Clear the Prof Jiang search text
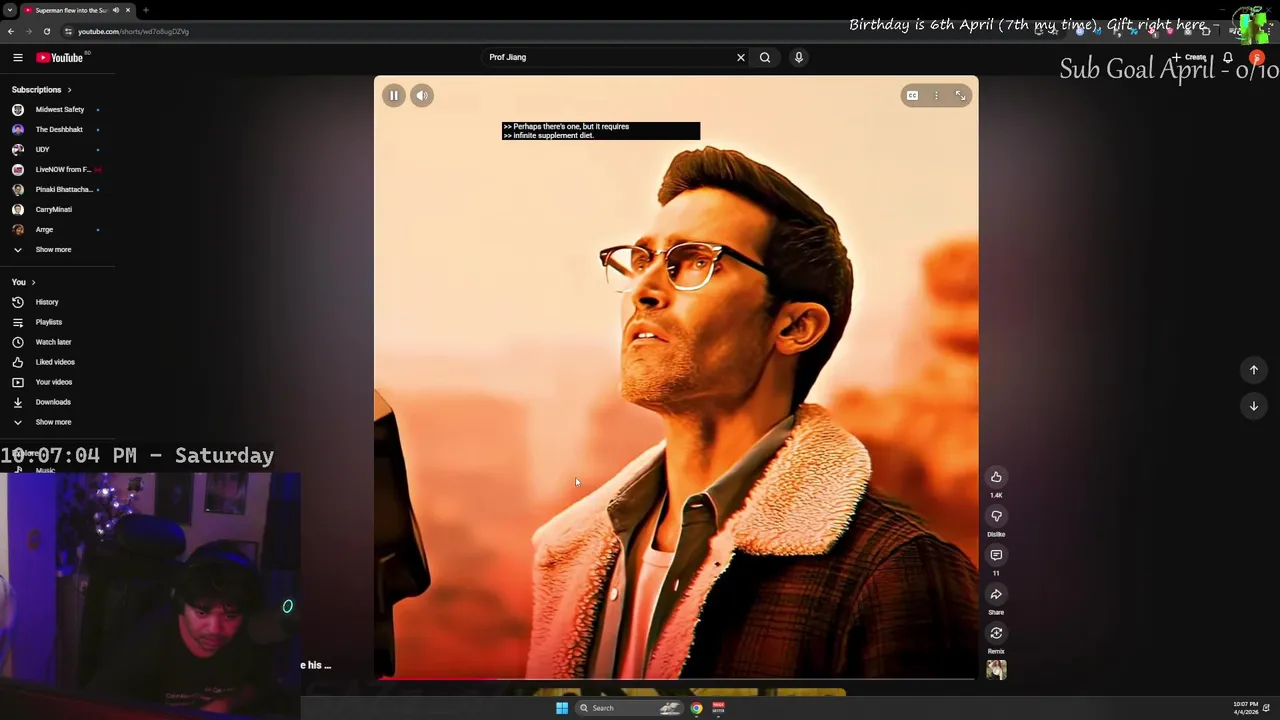The width and height of the screenshot is (1280, 720). click(741, 58)
